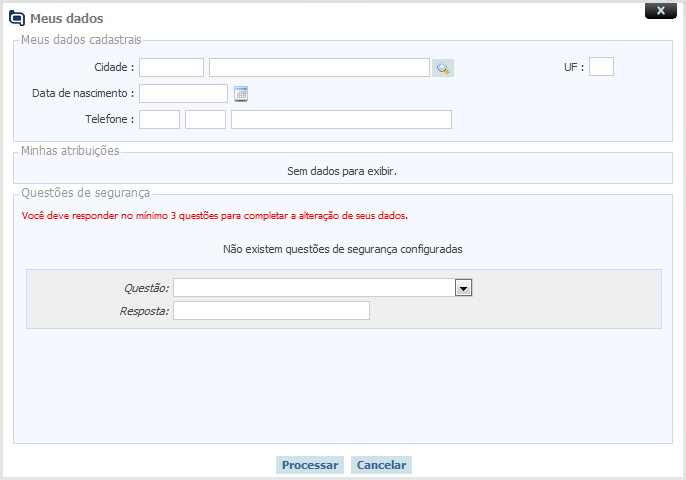The width and height of the screenshot is (686, 480).
Task: Click the red minimum 3 questões warning
Action: (x=214, y=216)
